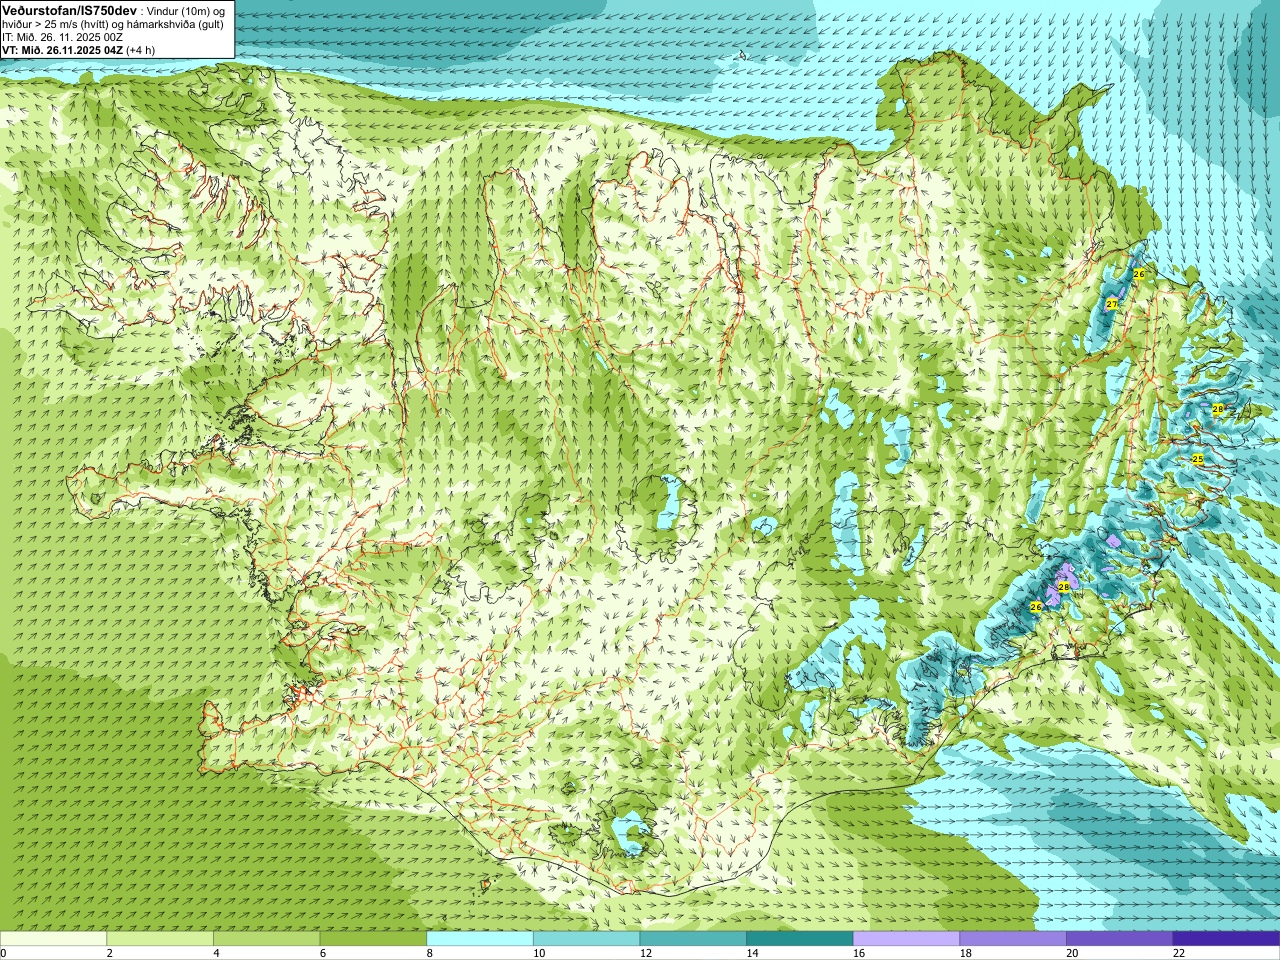
Task: Click scale number '4' on the legend
Action: tap(216, 953)
